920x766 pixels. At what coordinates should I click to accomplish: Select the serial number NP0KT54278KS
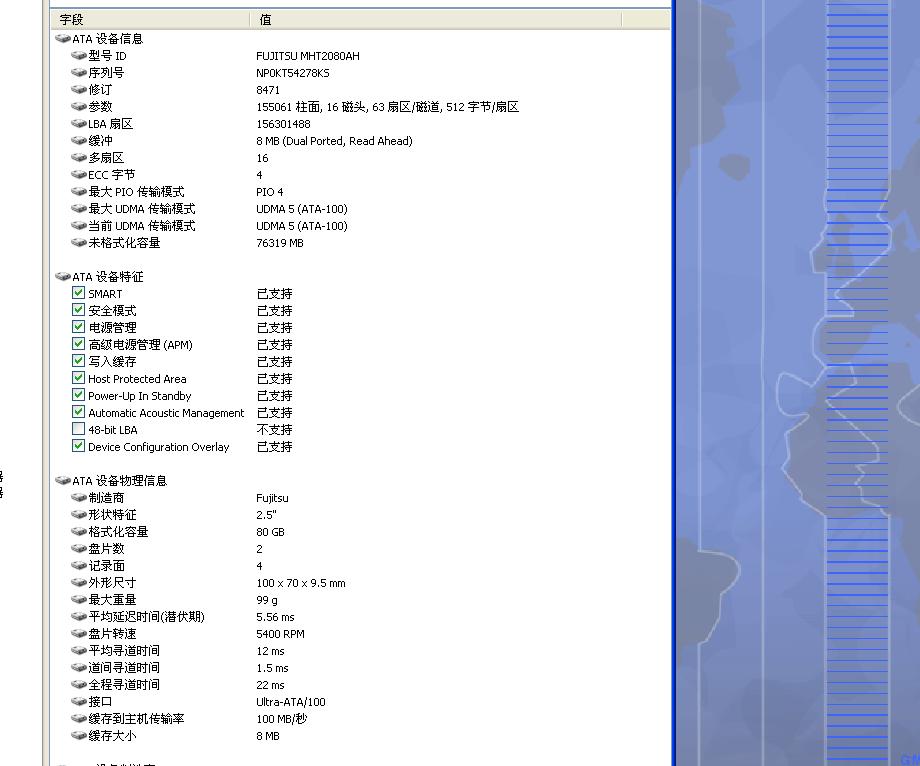pos(293,73)
